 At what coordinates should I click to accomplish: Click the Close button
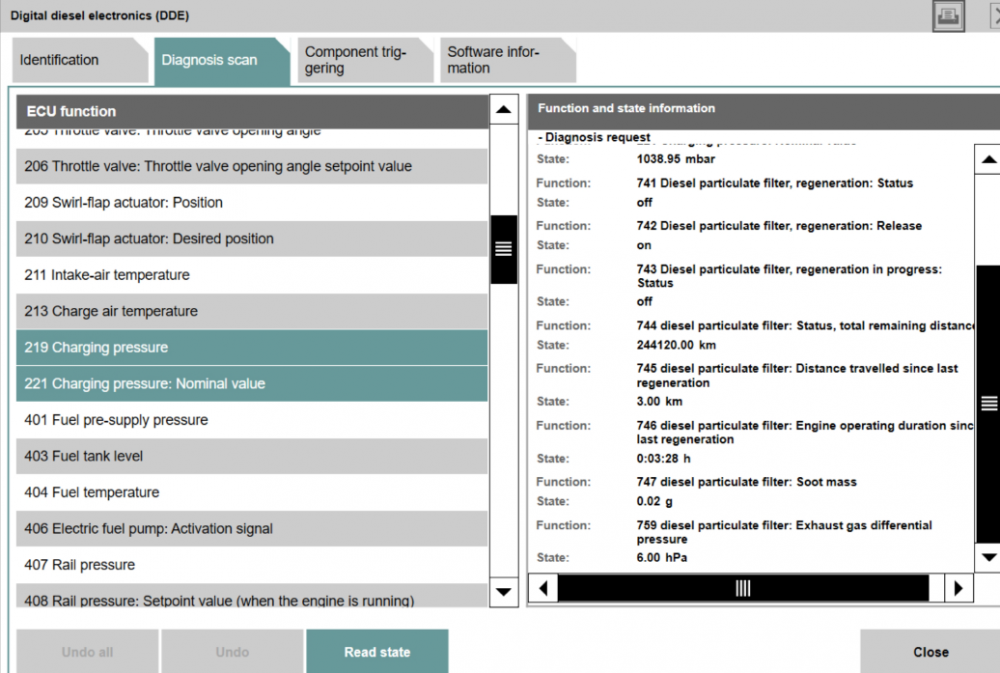tap(930, 652)
